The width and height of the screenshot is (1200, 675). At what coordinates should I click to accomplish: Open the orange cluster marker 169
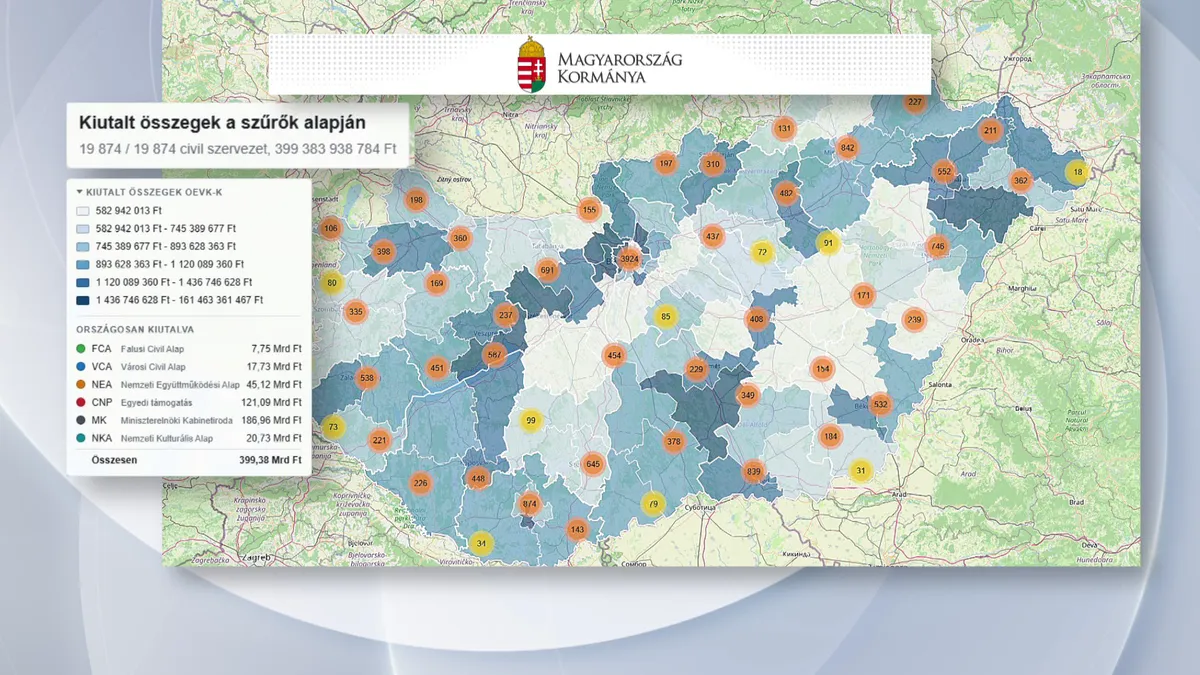coord(437,284)
